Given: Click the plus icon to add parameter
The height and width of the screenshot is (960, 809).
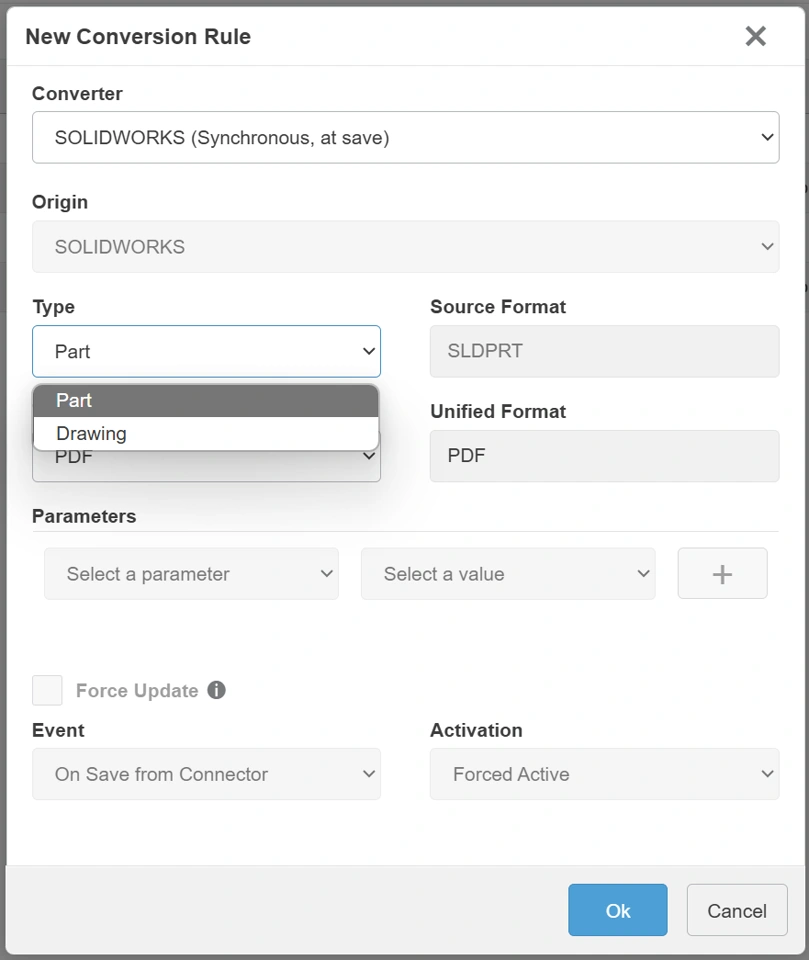Looking at the screenshot, I should point(722,574).
